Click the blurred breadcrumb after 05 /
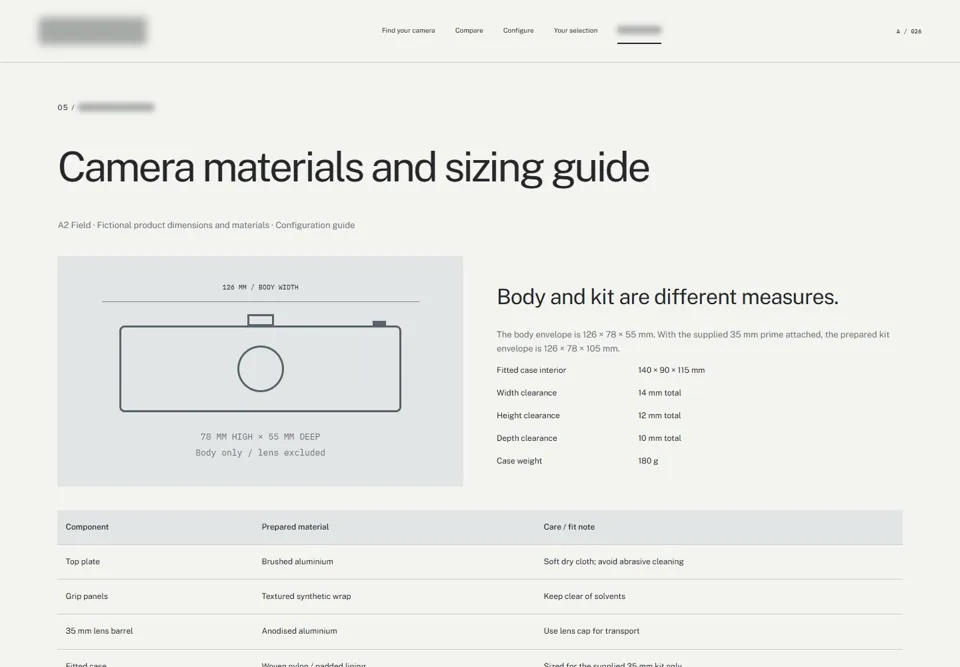The width and height of the screenshot is (960, 667). coord(116,107)
